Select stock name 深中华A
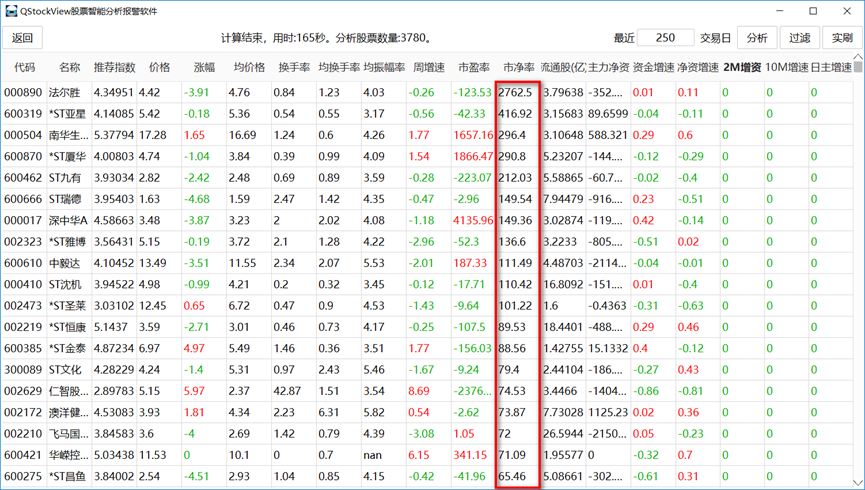Screen dimensions: 865x490 tap(68, 221)
